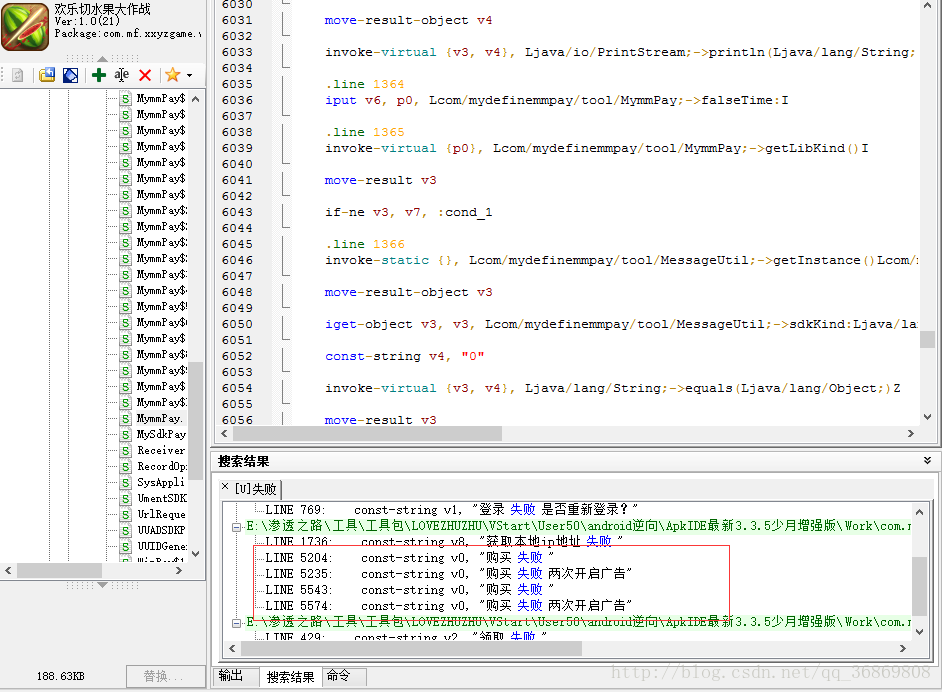Open search result LINE 1736 获取本地ip地址失败
942x692 pixels.
click(444, 541)
